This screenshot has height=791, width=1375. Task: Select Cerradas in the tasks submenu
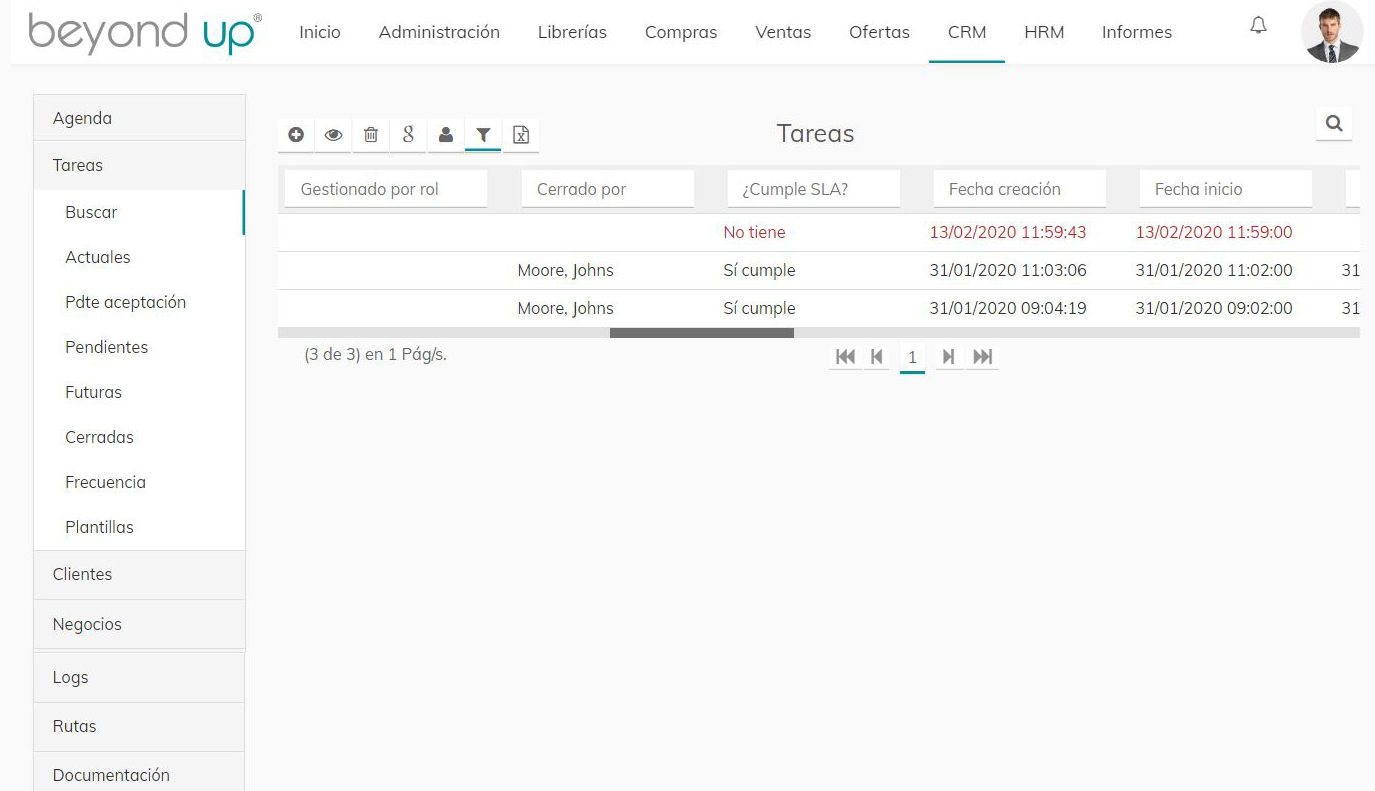100,437
